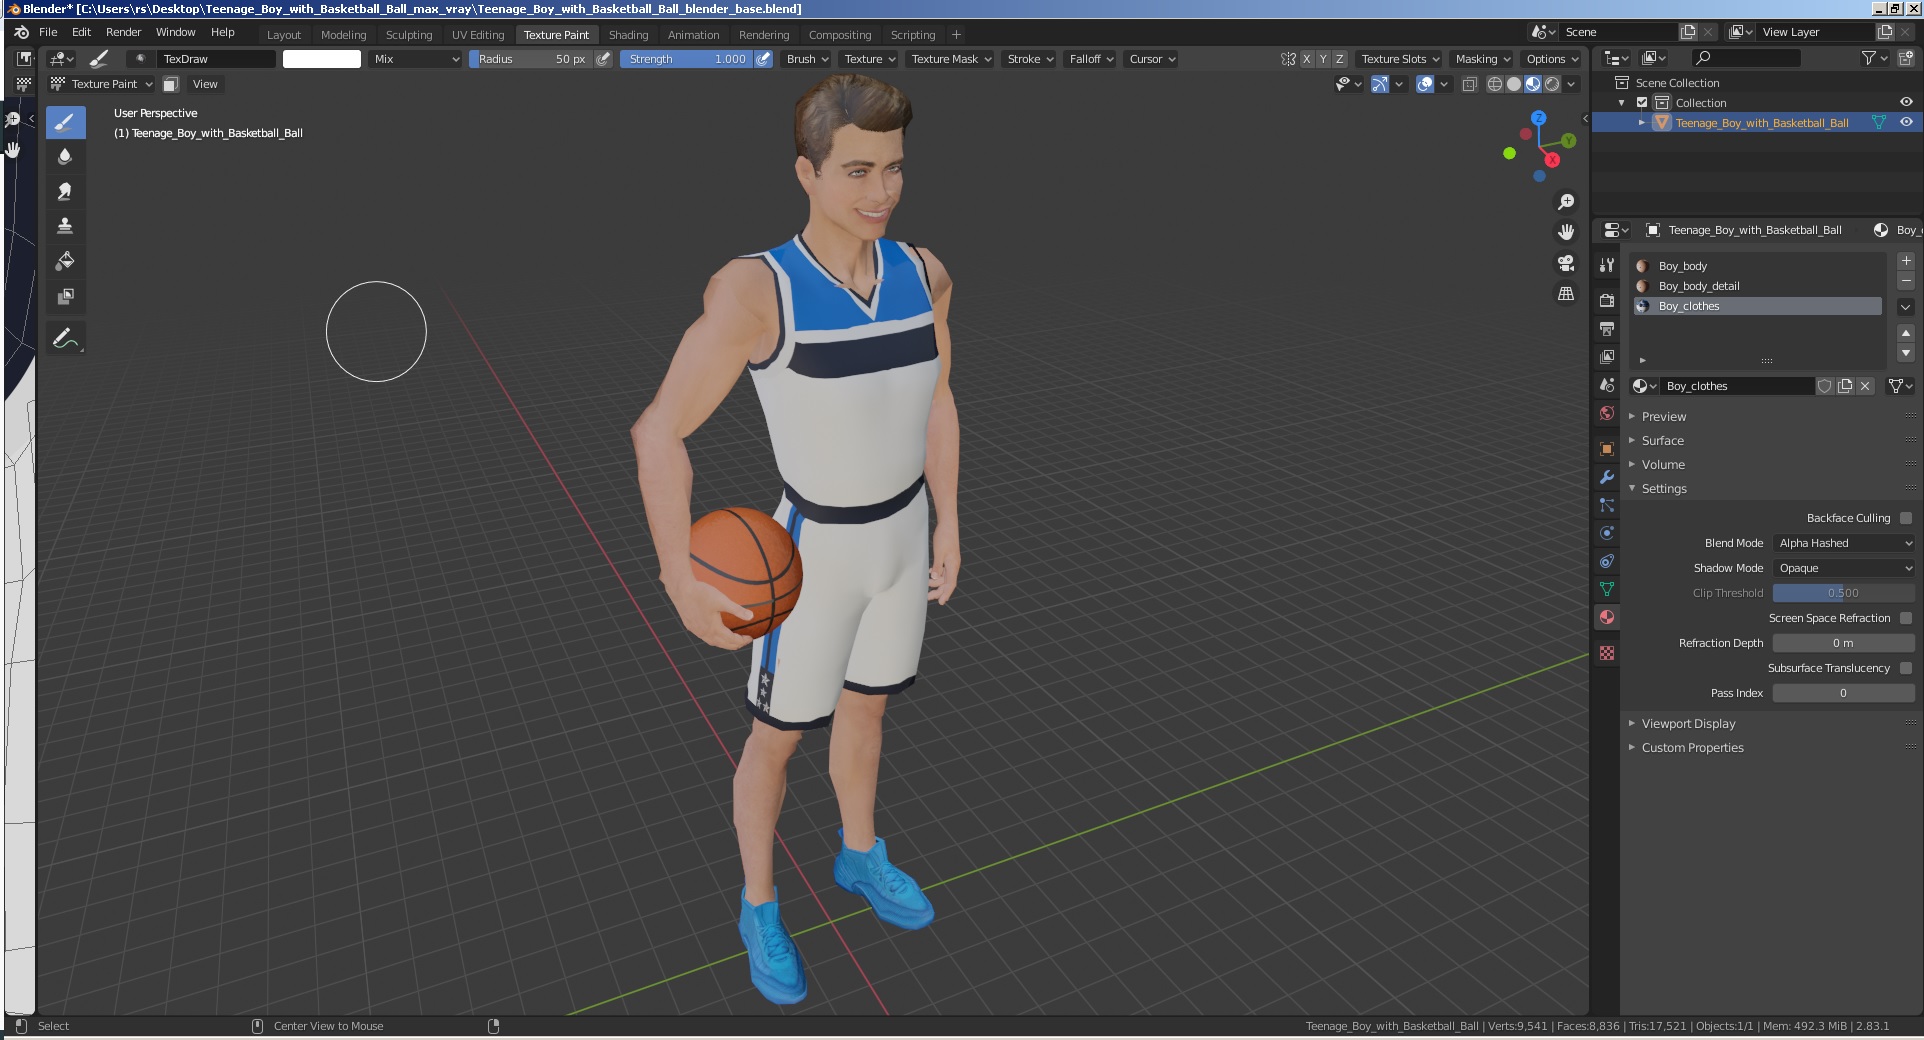Open the File menu
Screen dimensions: 1924x1040
[x=48, y=32]
